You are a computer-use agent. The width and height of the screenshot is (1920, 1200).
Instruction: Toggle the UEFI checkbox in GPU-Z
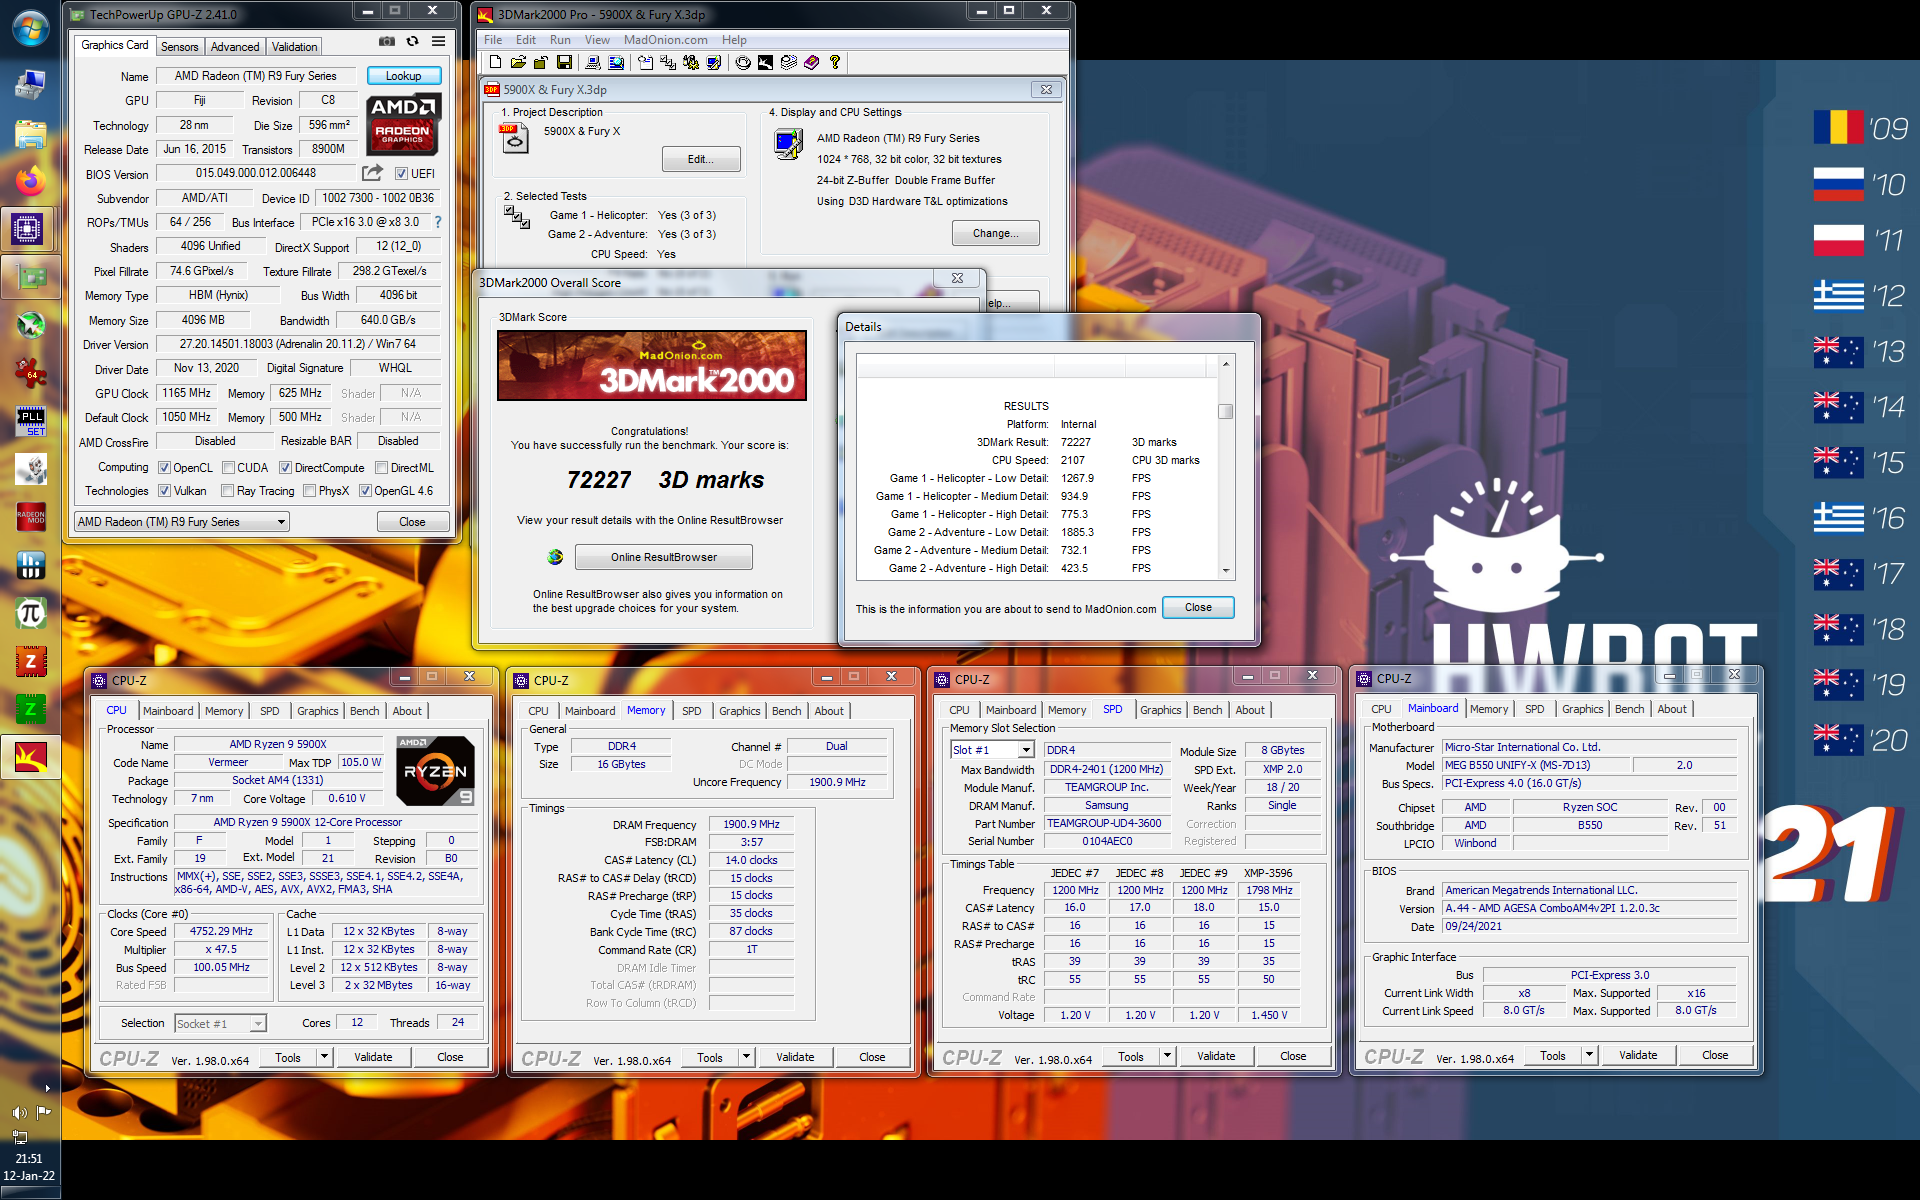[401, 174]
